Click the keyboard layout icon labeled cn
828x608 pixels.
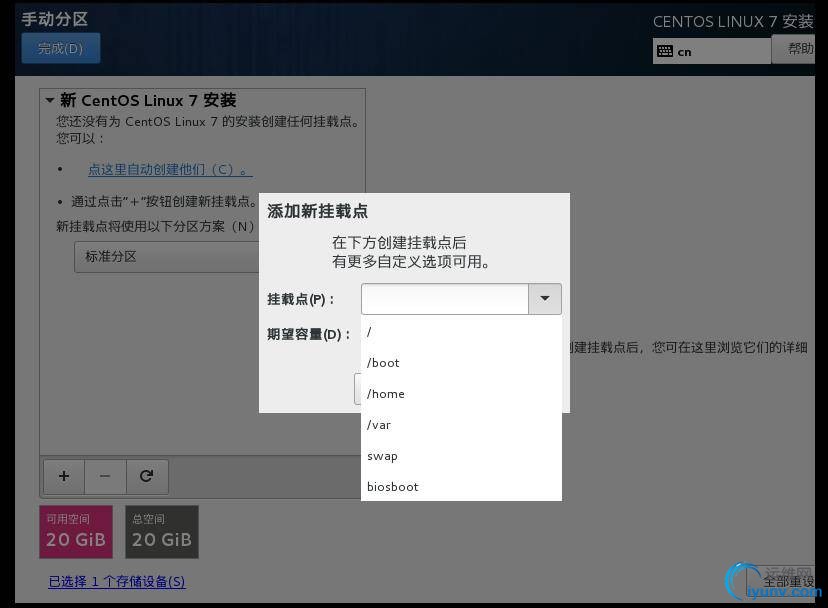tap(665, 51)
